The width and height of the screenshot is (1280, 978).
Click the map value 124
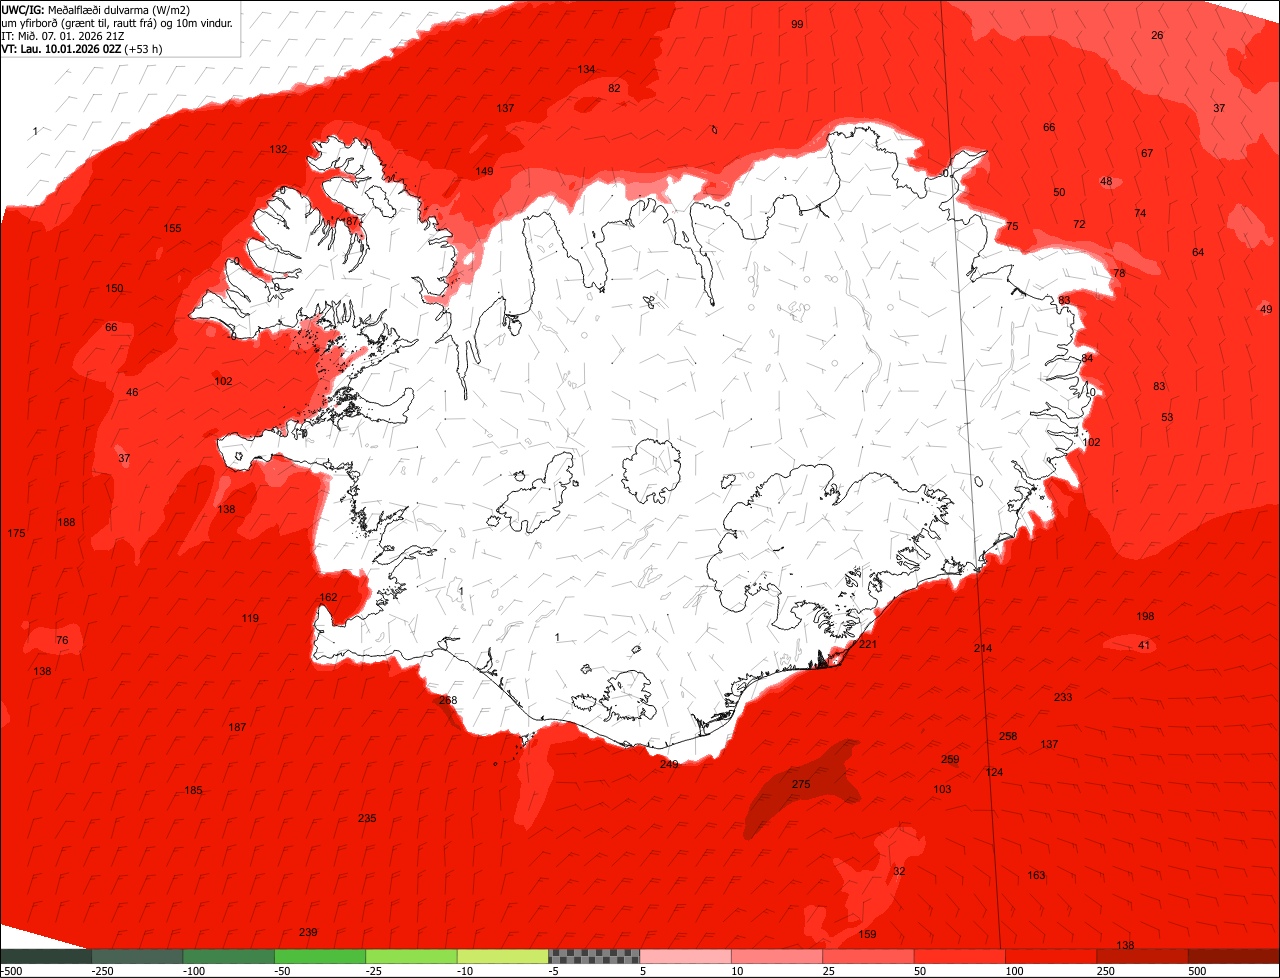(x=994, y=772)
